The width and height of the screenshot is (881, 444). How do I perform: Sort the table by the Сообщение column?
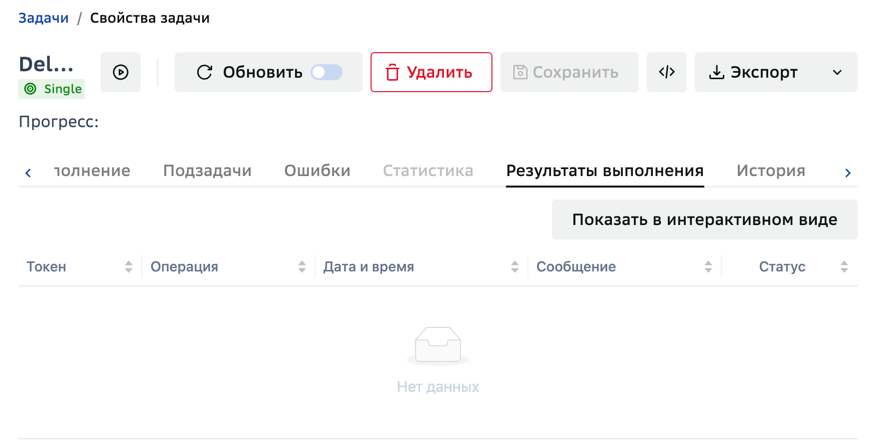624,267
